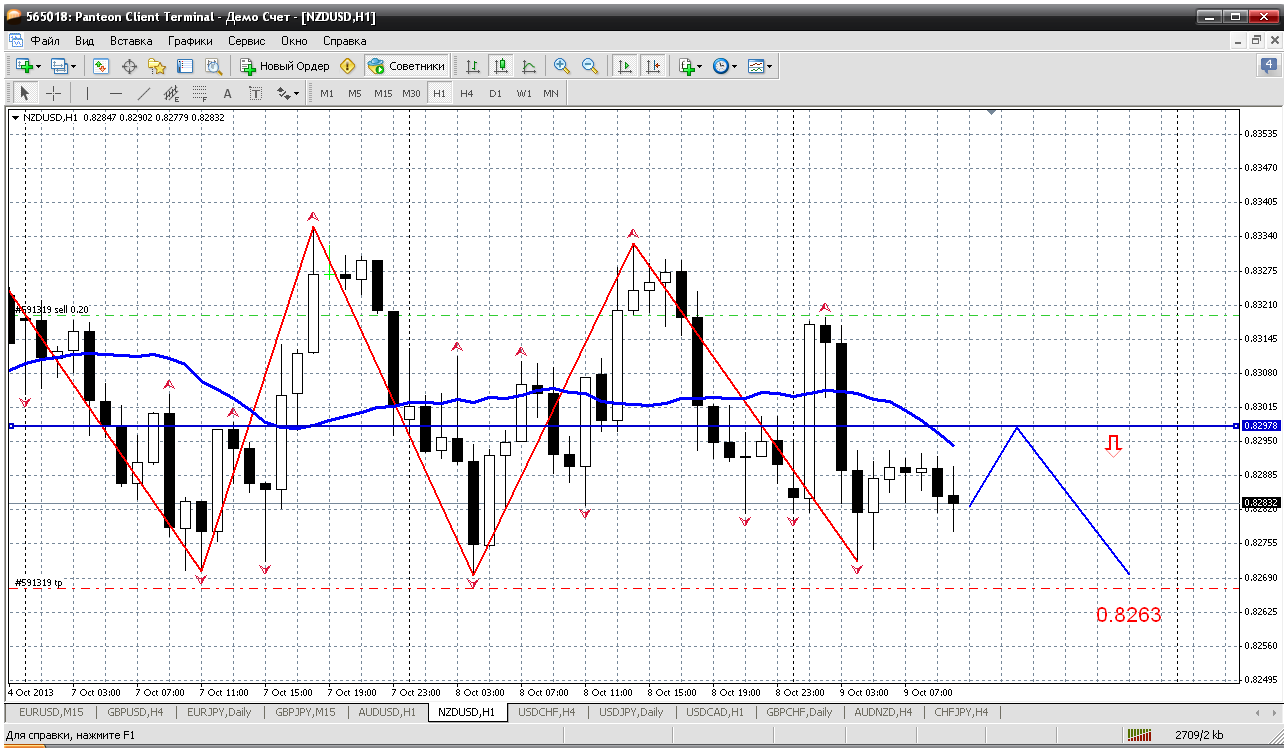Open the Navigator panel icon
This screenshot has width=1288, height=748.
157,66
